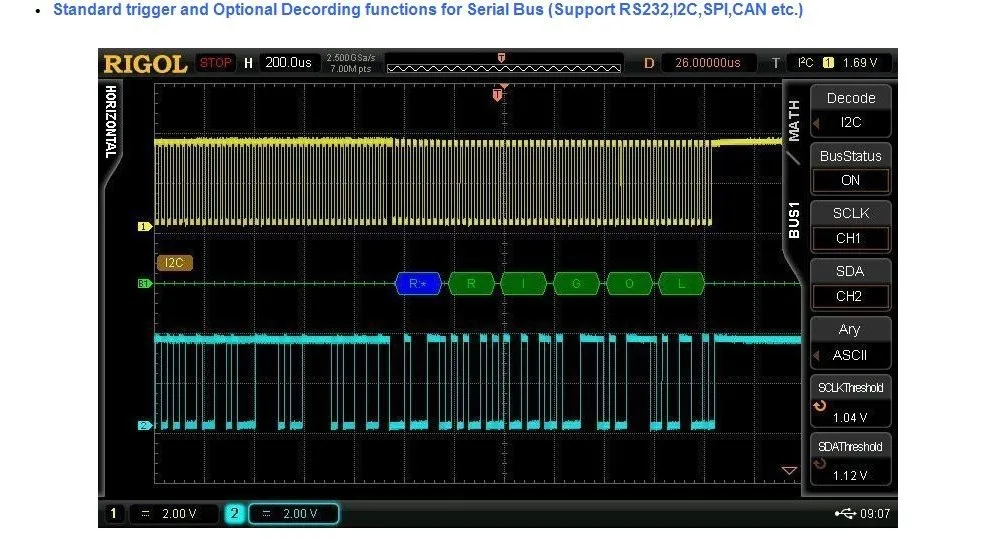Click the blue R:* decoded address packet
The width and height of the screenshot is (995, 543).
418,284
